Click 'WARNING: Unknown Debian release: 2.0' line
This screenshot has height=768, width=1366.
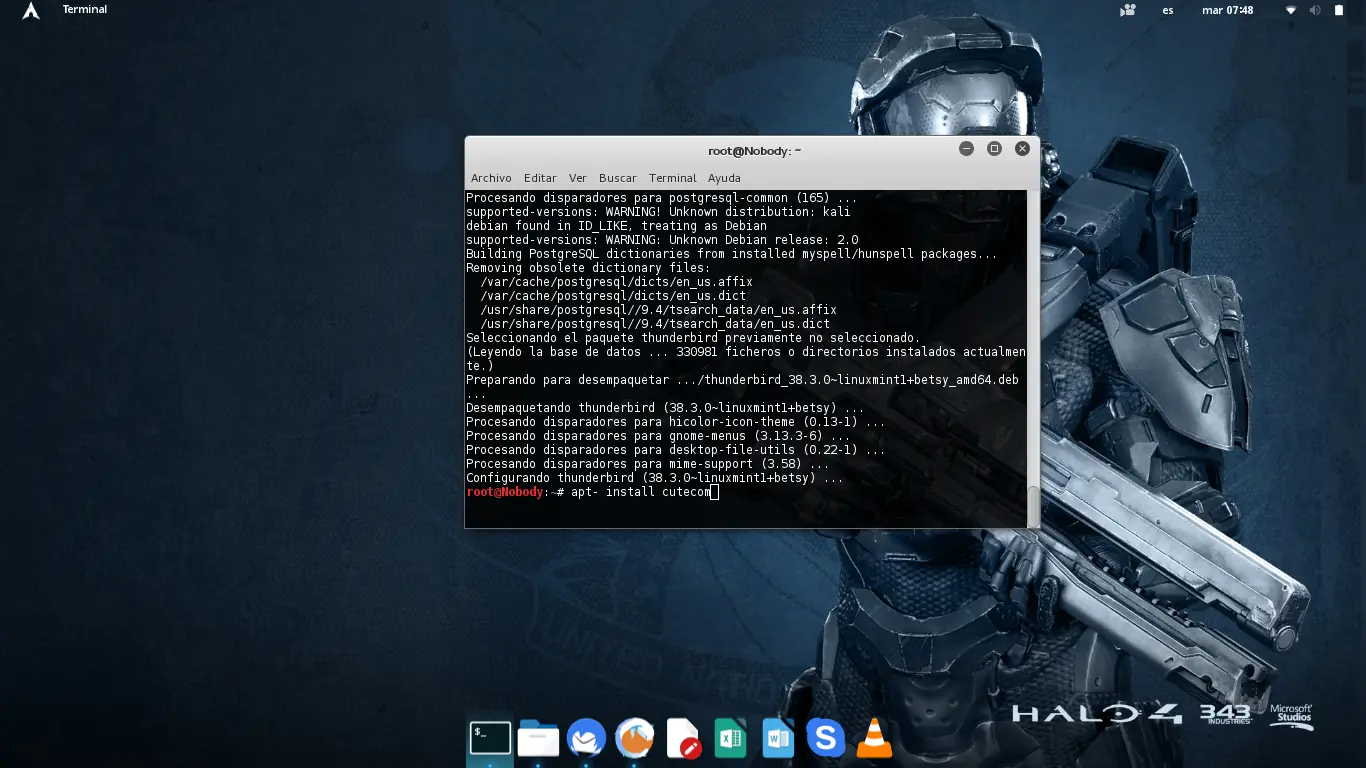662,240
